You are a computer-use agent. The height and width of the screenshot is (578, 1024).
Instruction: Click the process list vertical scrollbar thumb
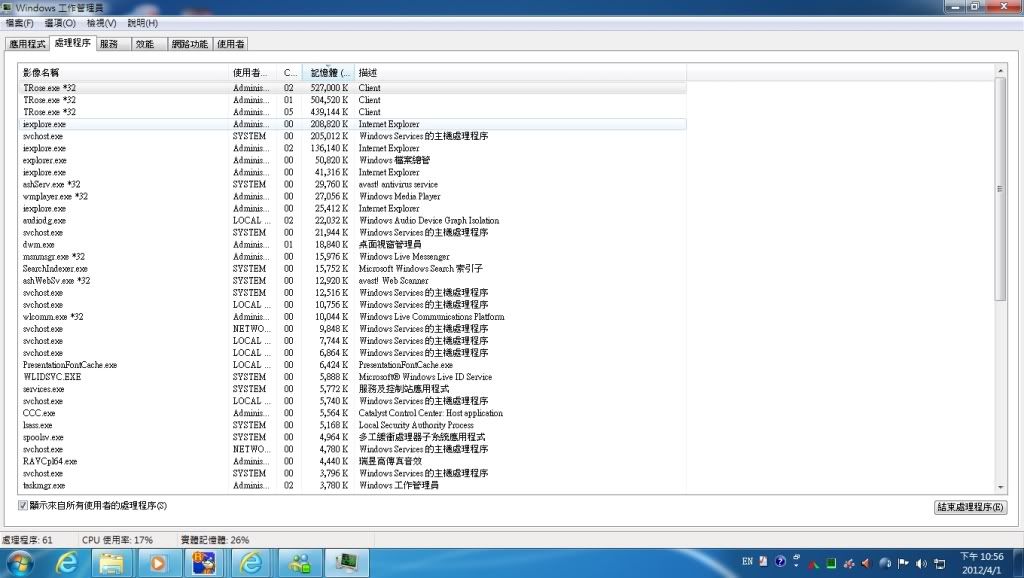tap(1000, 189)
